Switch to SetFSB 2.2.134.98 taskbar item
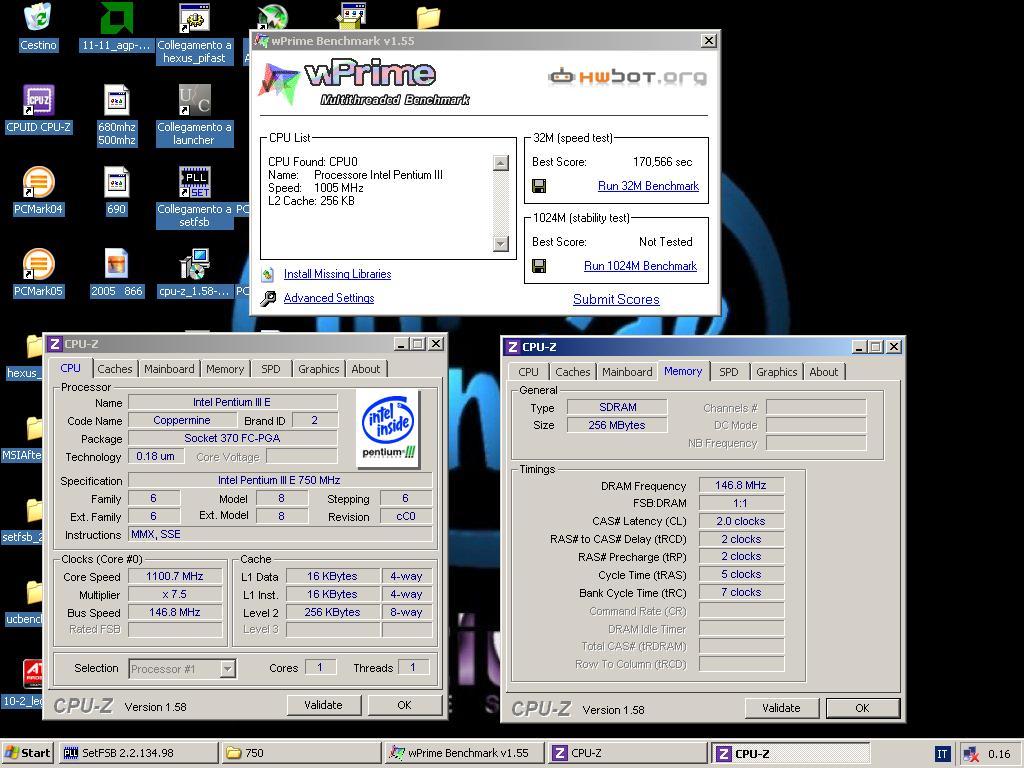Viewport: 1024px width, 768px height. (x=138, y=753)
